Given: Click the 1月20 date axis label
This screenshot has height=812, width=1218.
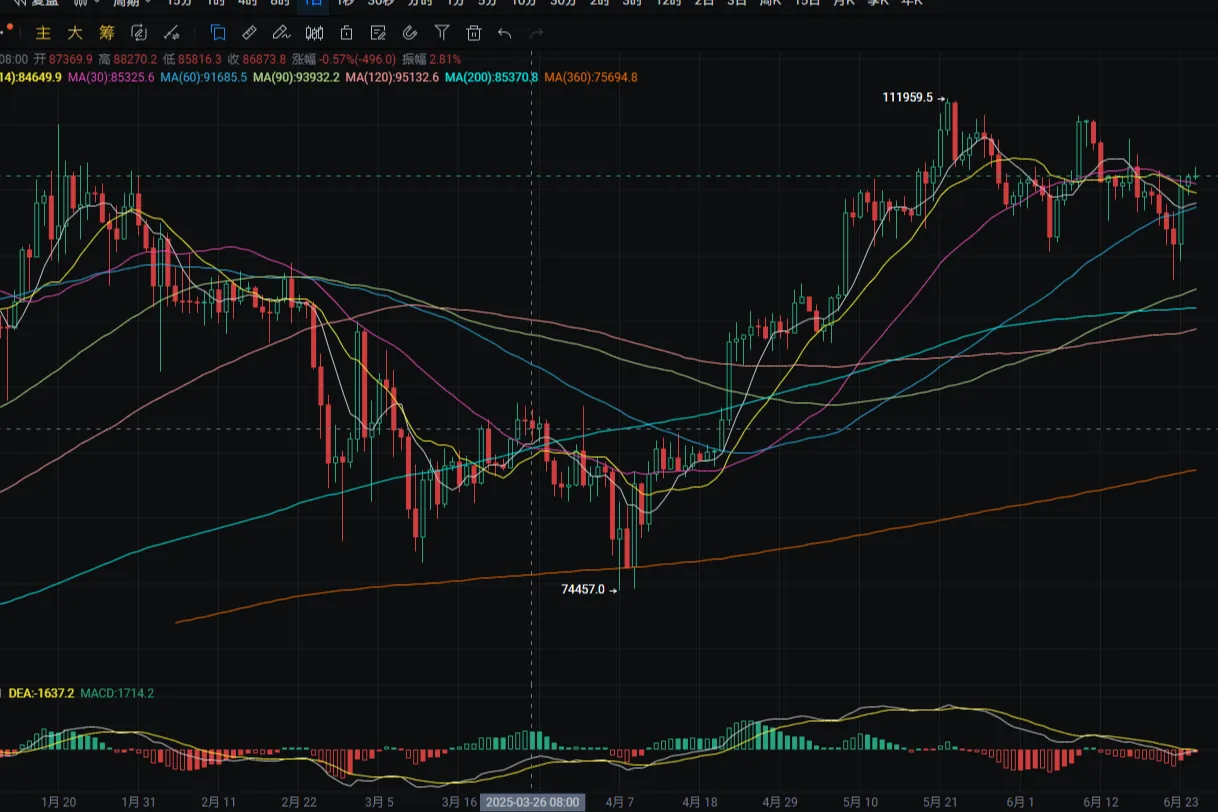Looking at the screenshot, I should click(59, 802).
